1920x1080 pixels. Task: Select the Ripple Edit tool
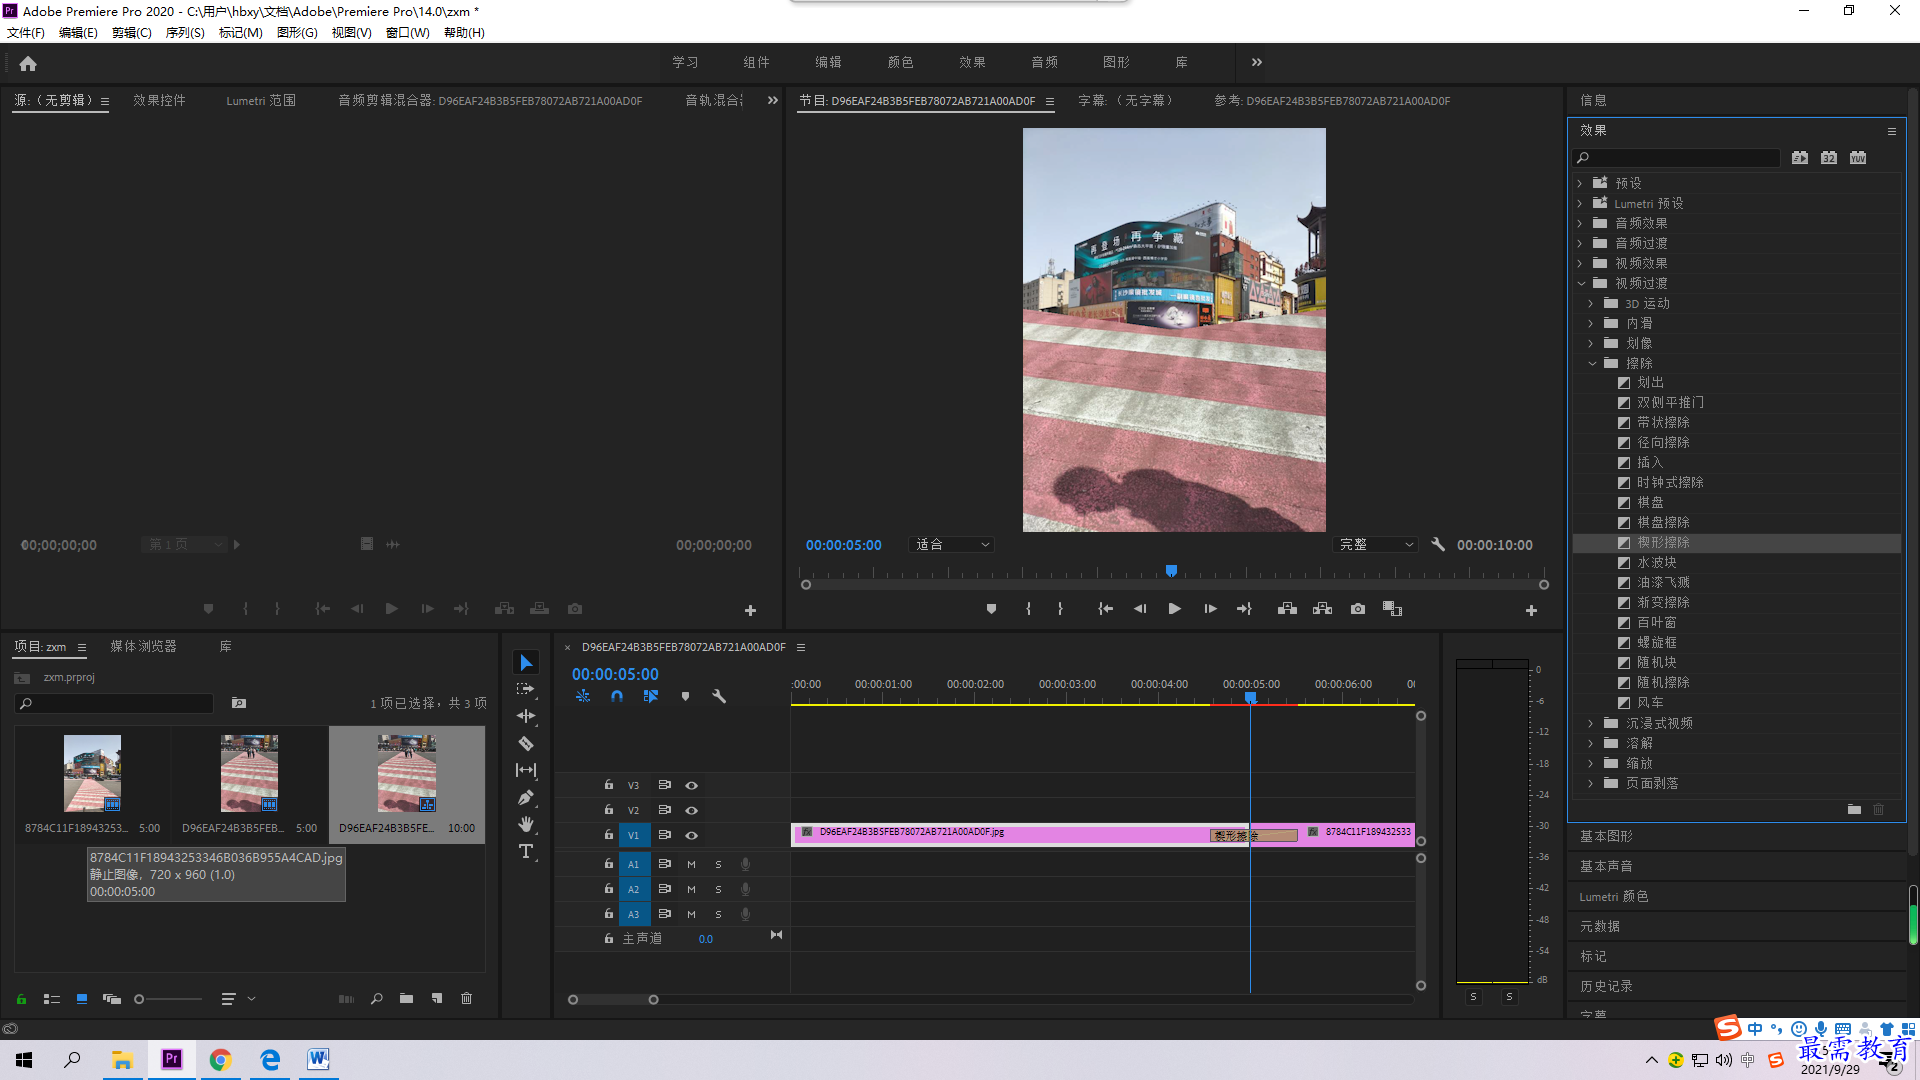(526, 716)
